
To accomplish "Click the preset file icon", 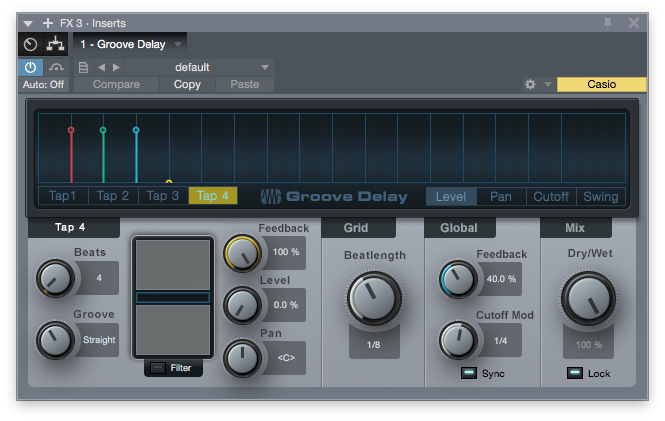I will point(83,67).
